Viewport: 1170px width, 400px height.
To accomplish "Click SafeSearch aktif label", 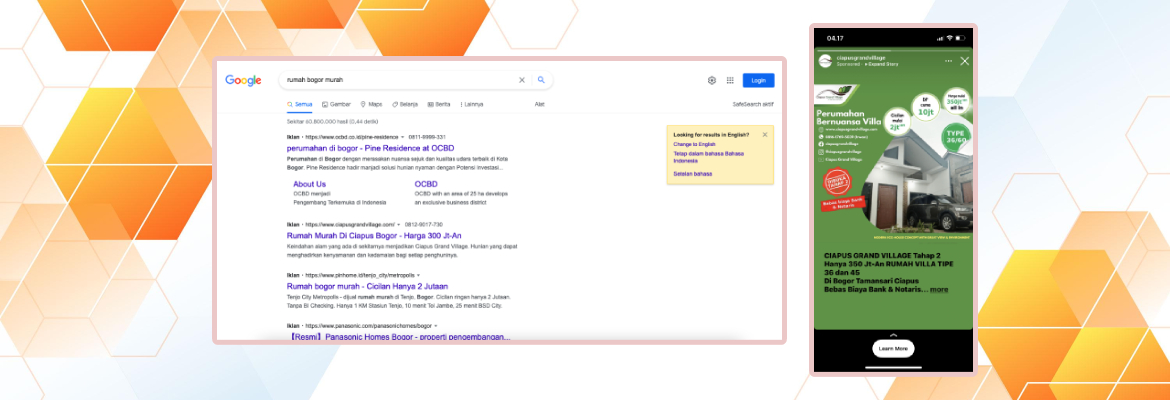I will coord(753,104).
